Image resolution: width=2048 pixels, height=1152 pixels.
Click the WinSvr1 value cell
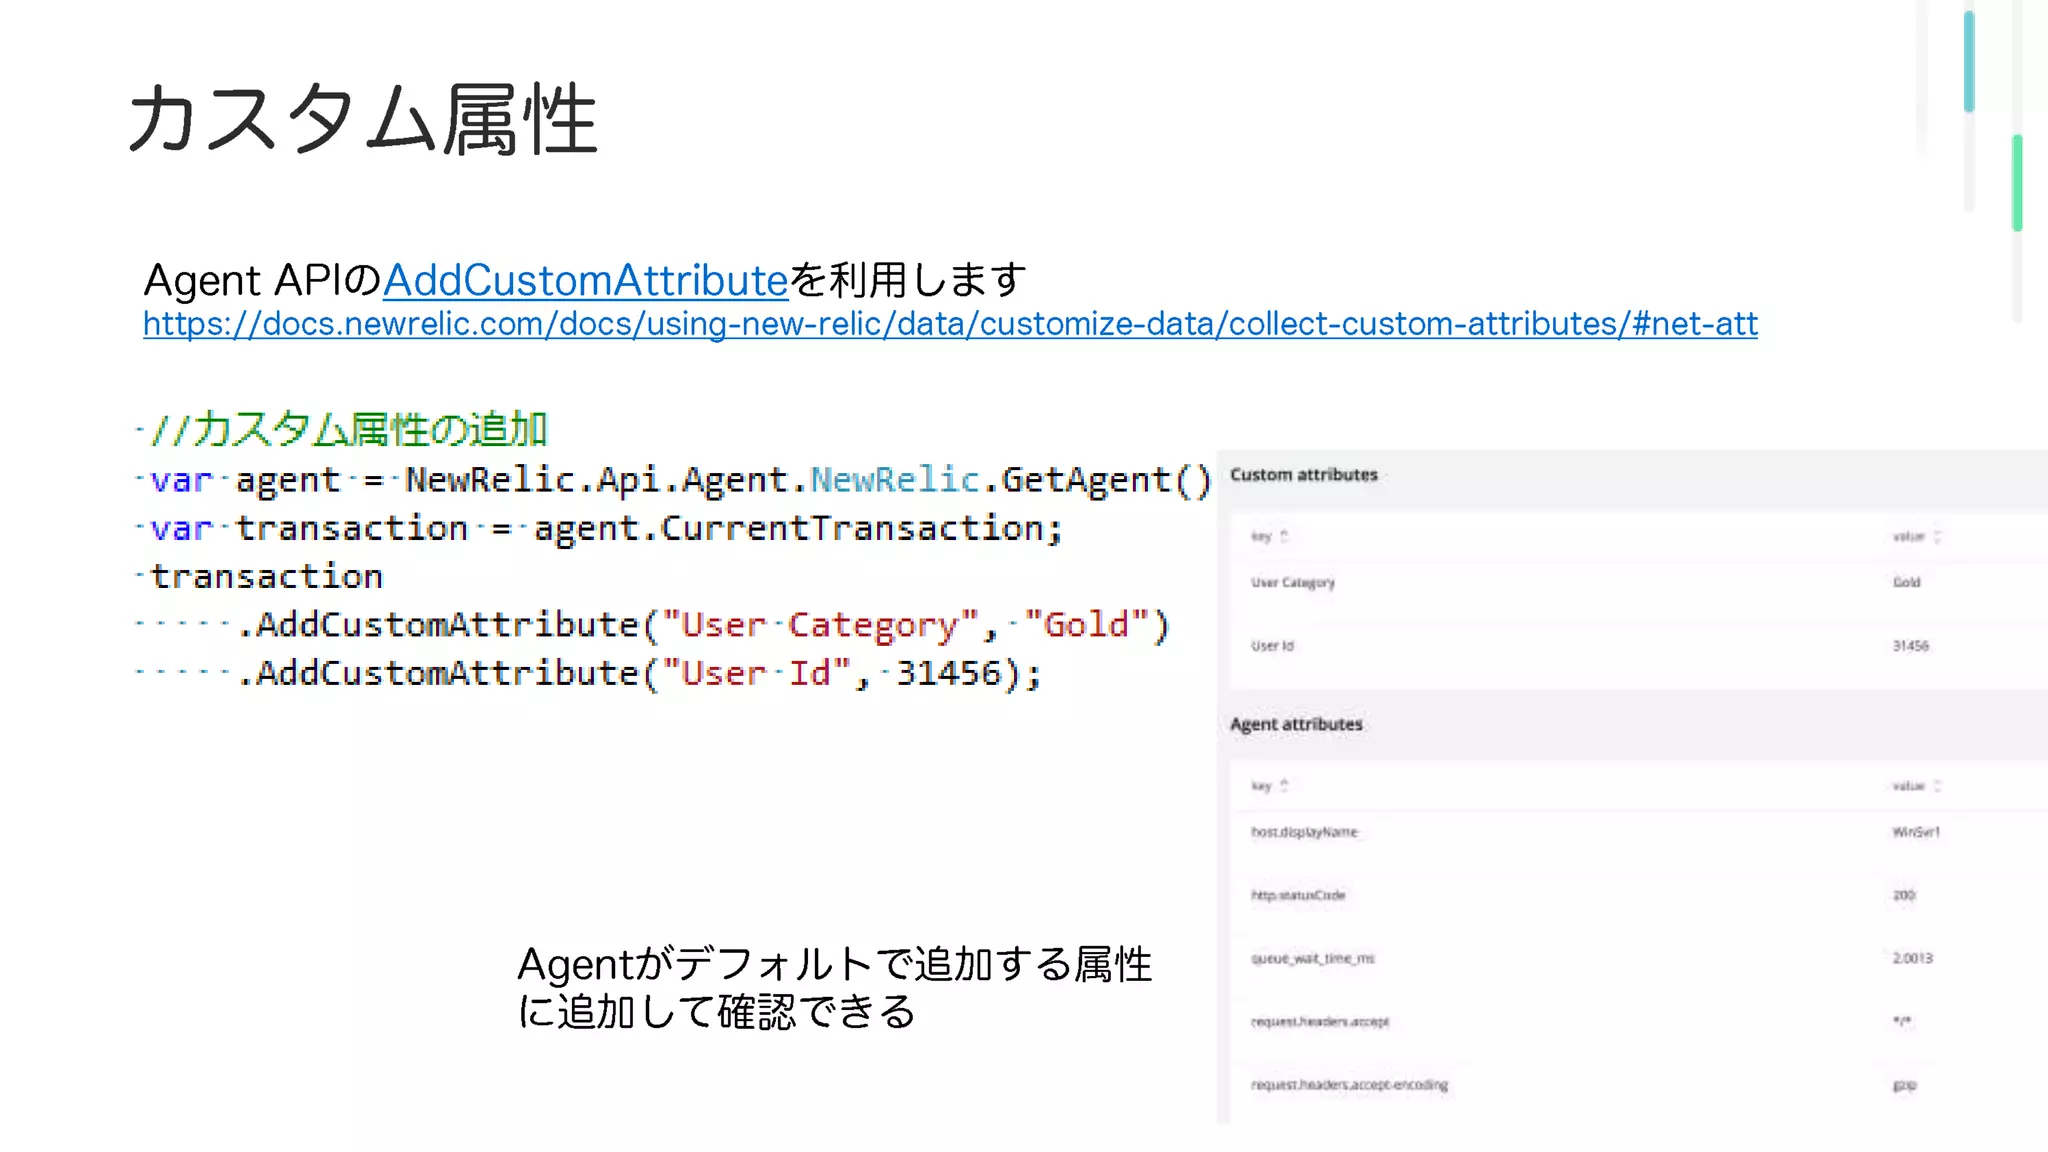click(x=1915, y=832)
